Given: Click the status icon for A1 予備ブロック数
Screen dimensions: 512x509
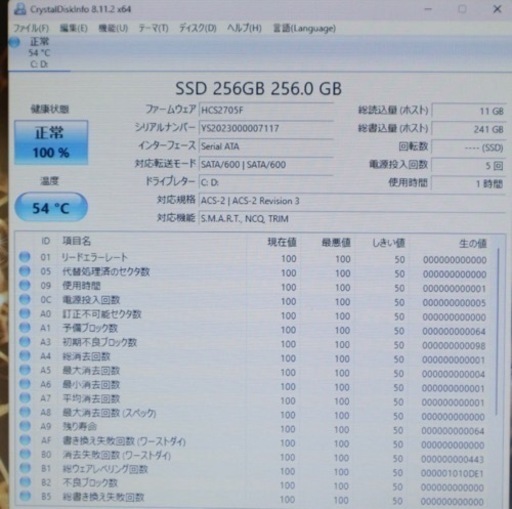Looking at the screenshot, I should (25, 328).
